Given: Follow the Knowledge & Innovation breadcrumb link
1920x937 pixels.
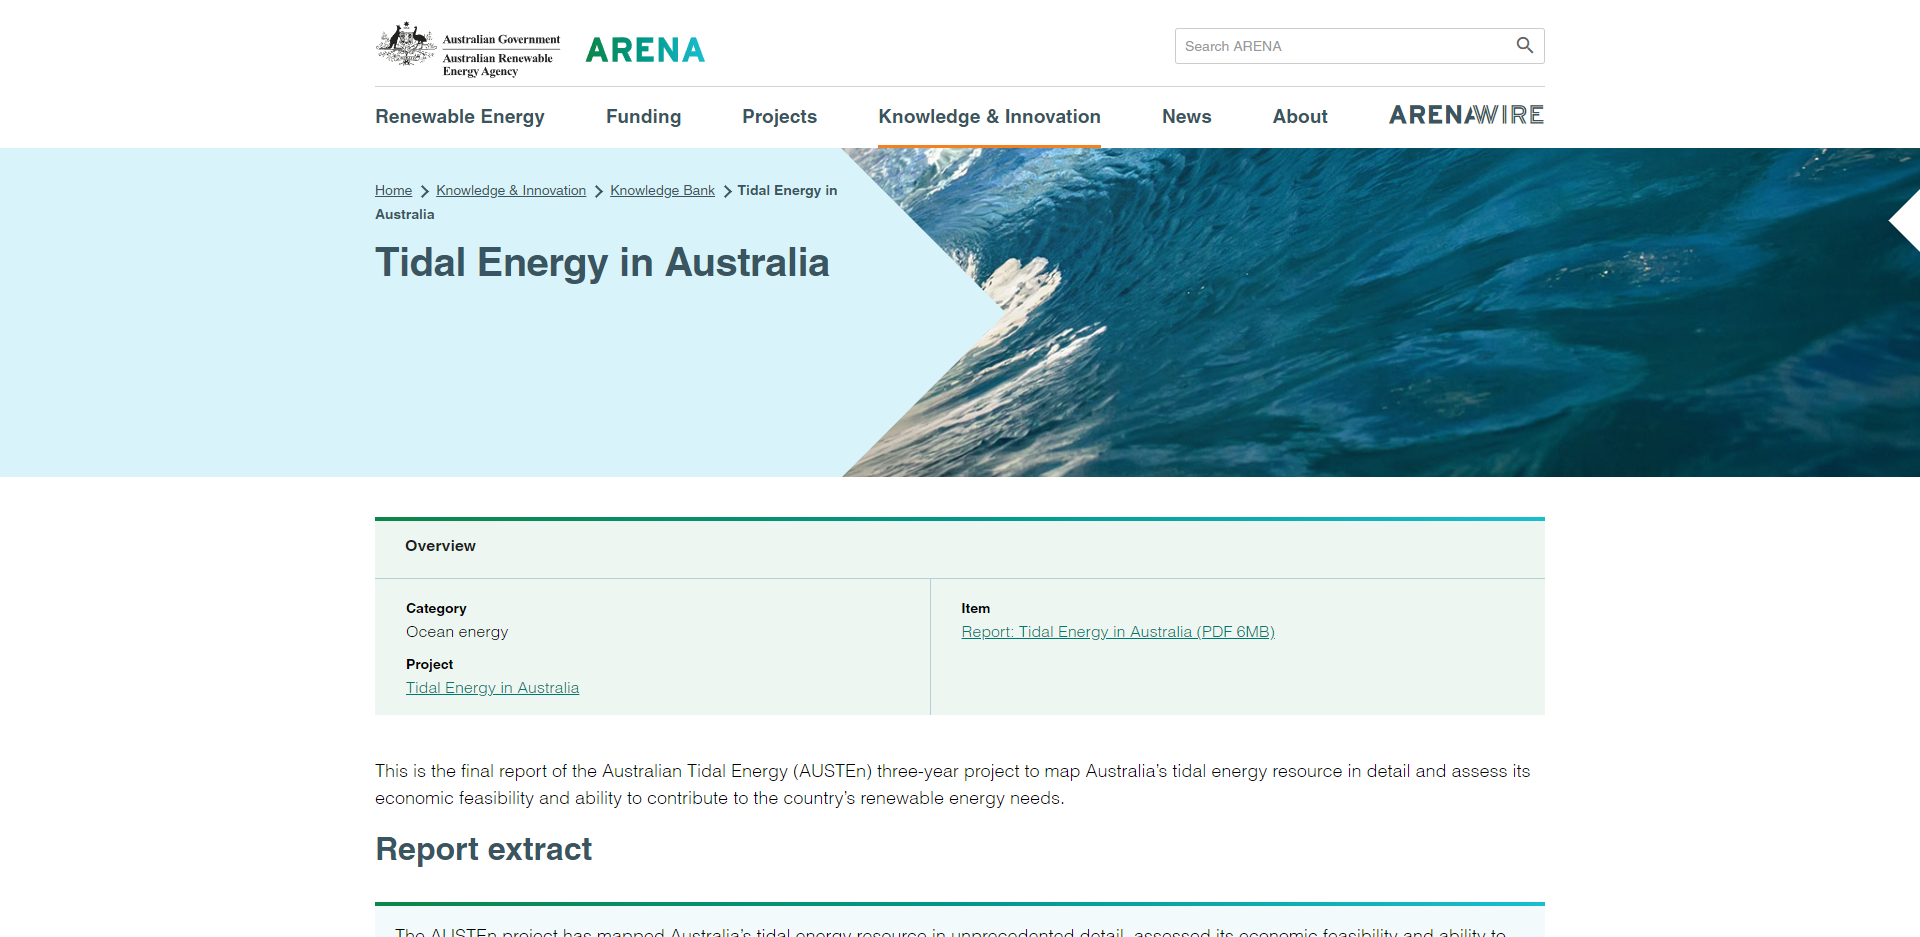Looking at the screenshot, I should point(511,191).
